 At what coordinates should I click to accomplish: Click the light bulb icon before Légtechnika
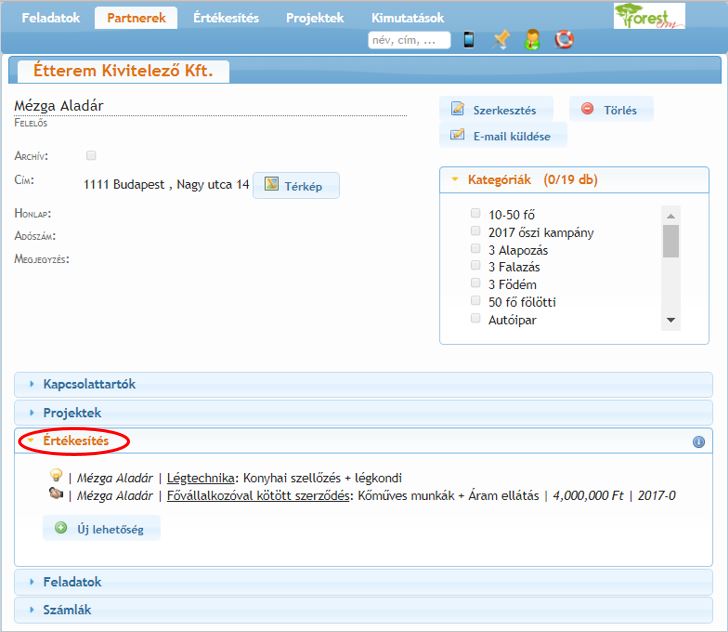pyautogui.click(x=56, y=477)
